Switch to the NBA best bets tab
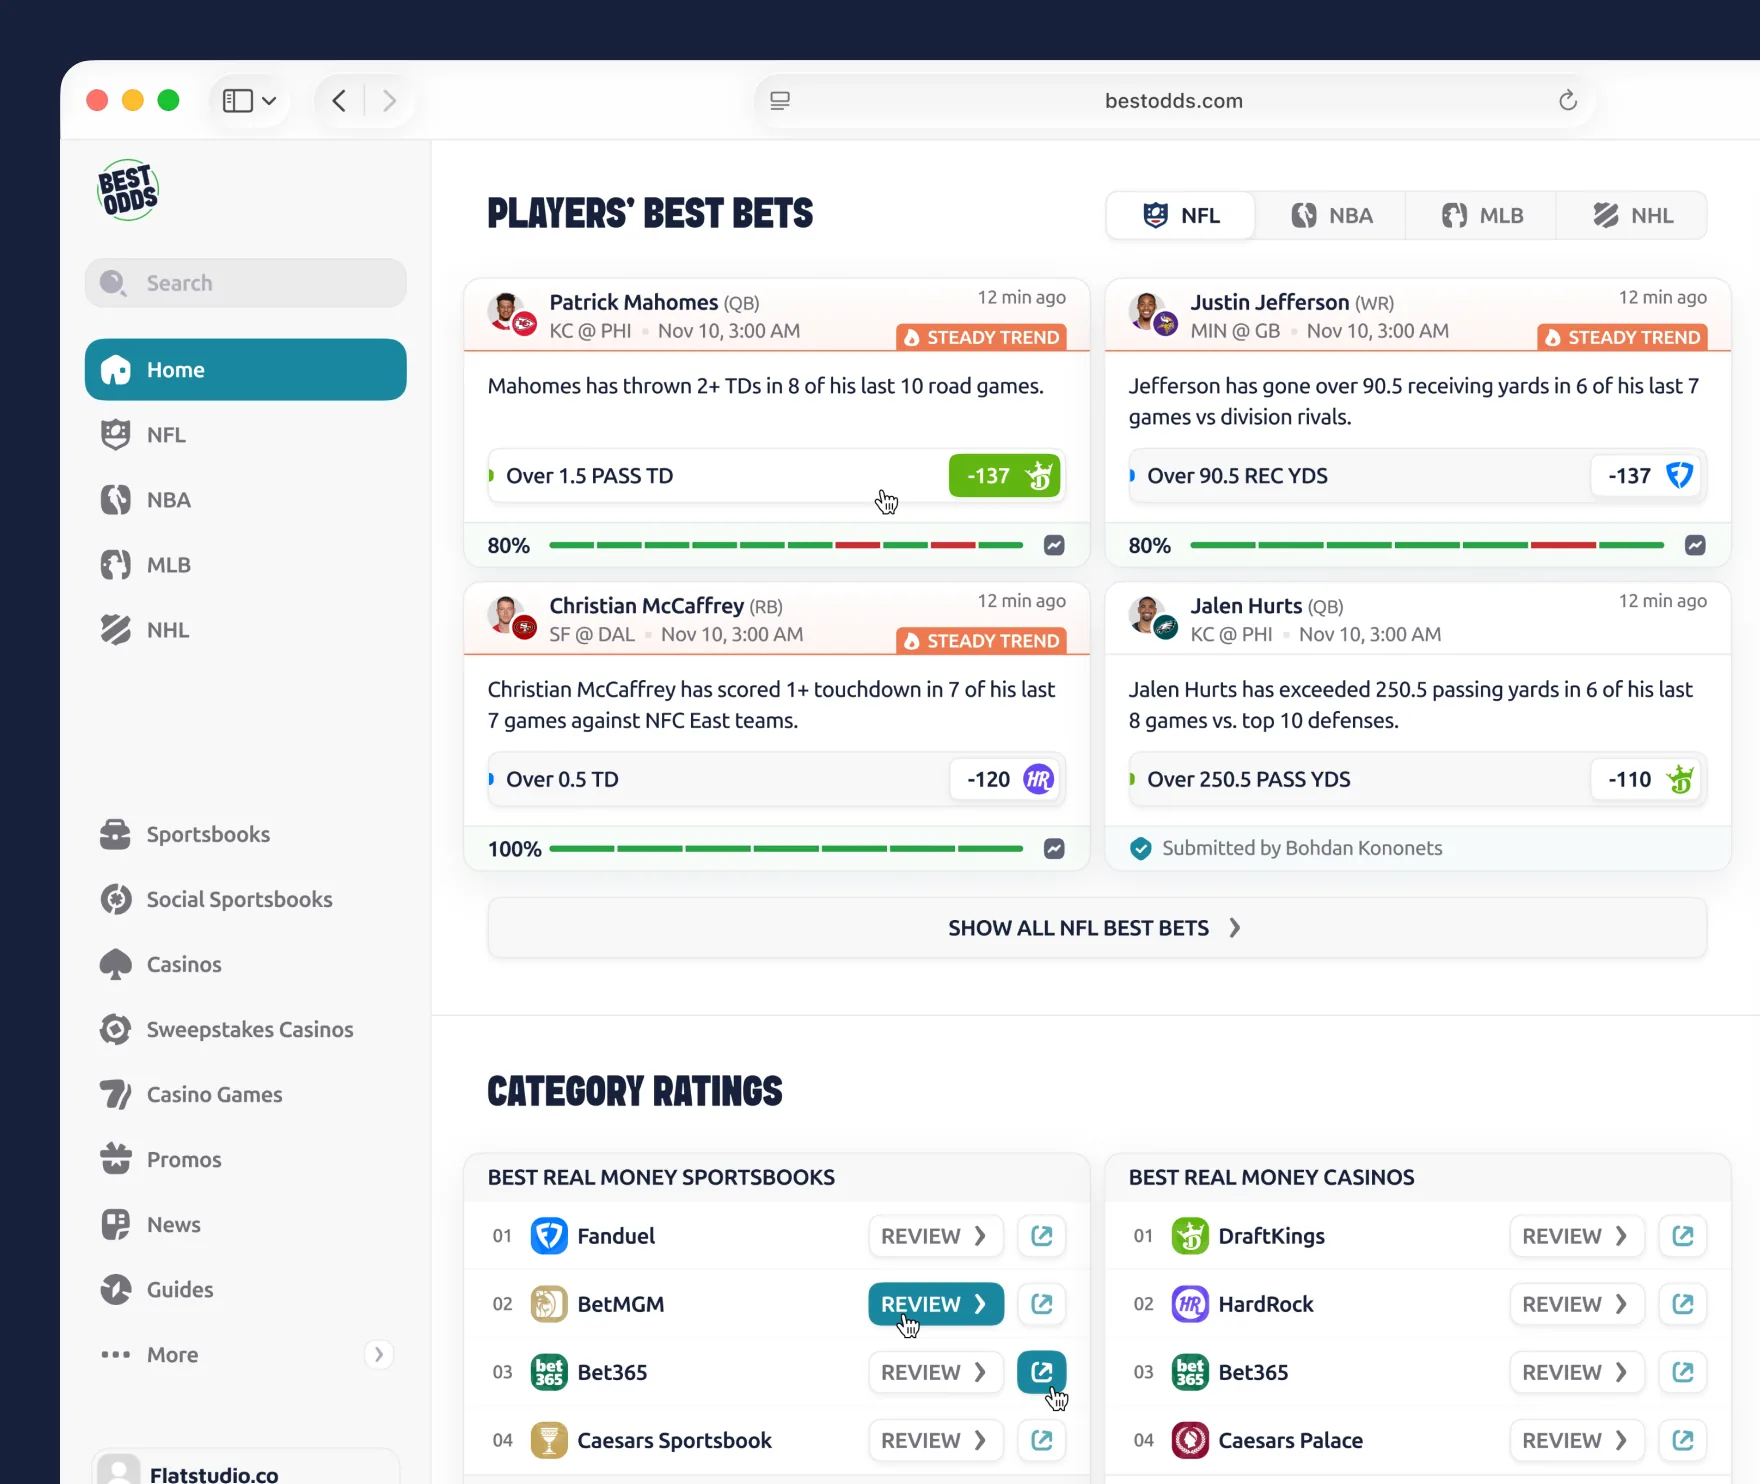 tap(1331, 216)
